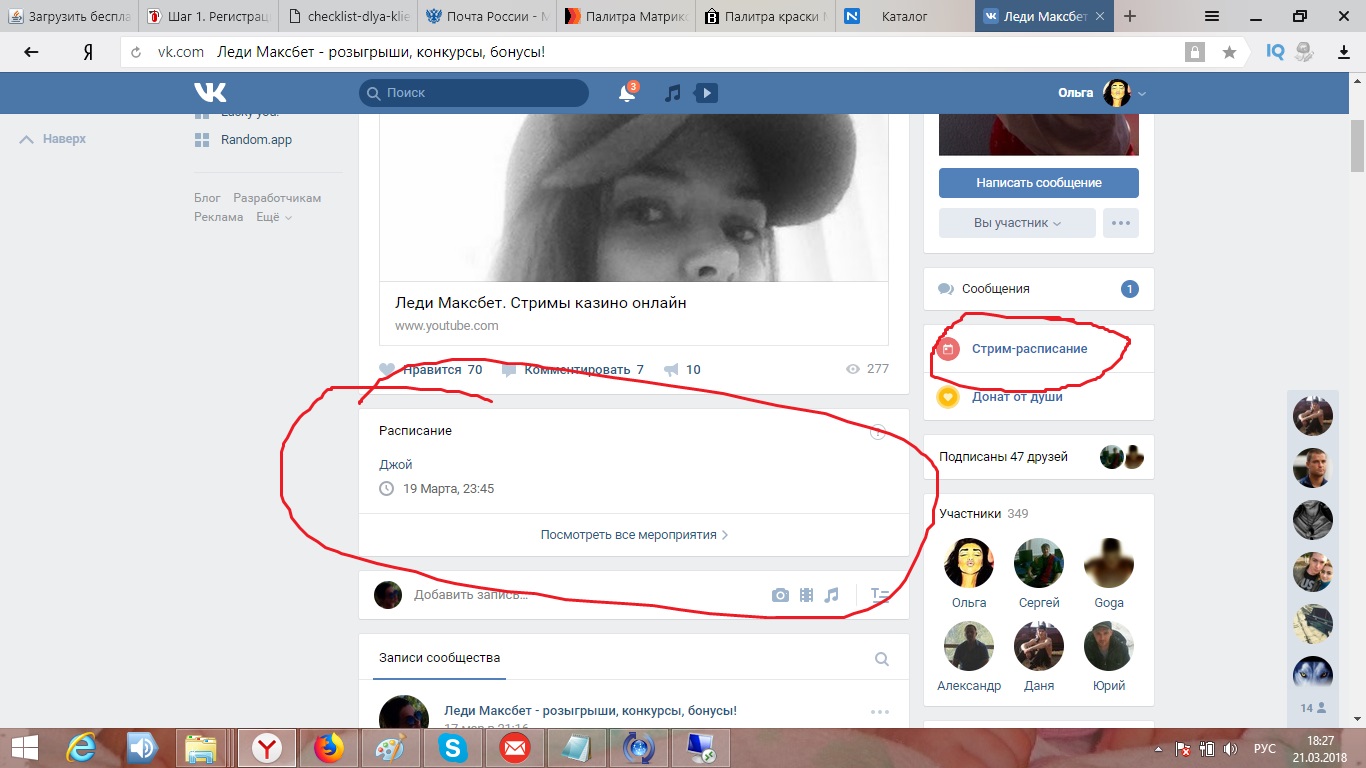The image size is (1366, 768).
Task: Open article editor icon in post box
Action: pos(880,595)
